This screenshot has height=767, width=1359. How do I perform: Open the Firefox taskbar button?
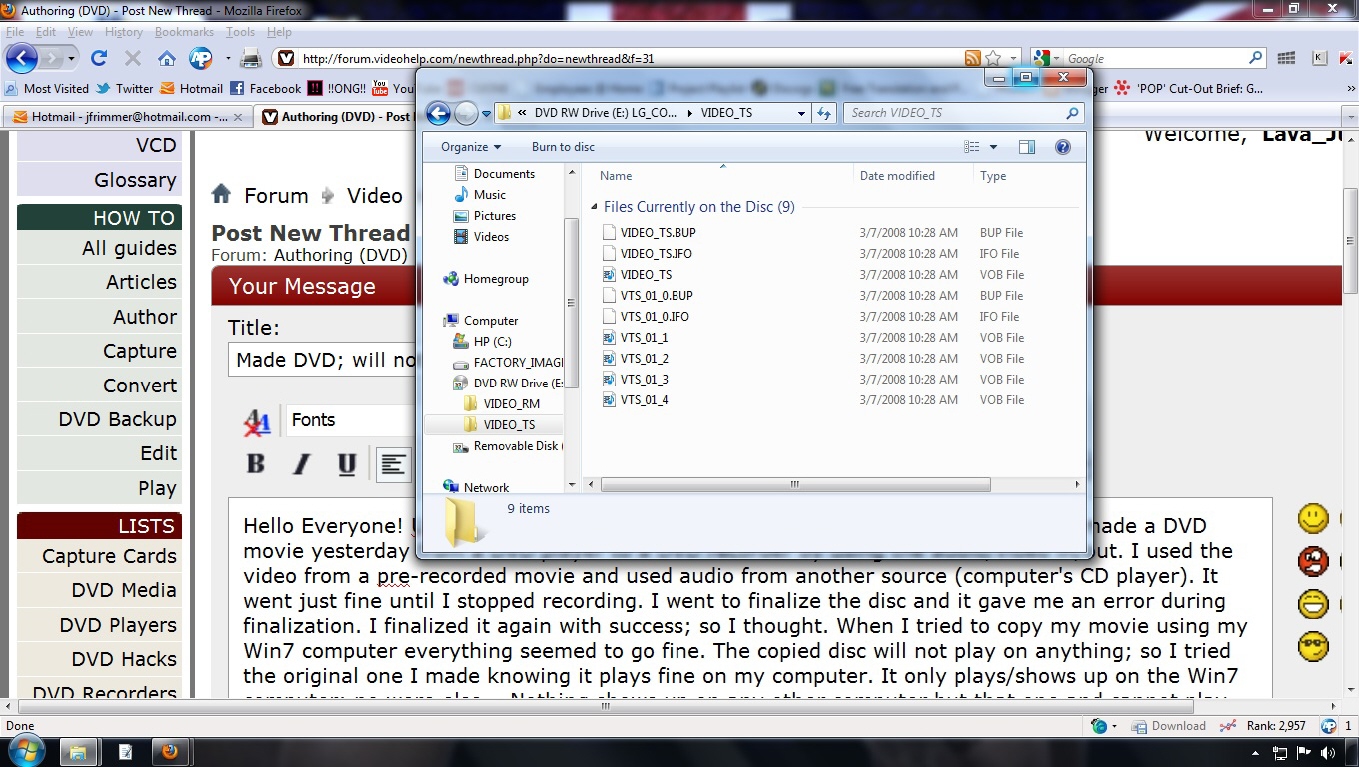[170, 751]
